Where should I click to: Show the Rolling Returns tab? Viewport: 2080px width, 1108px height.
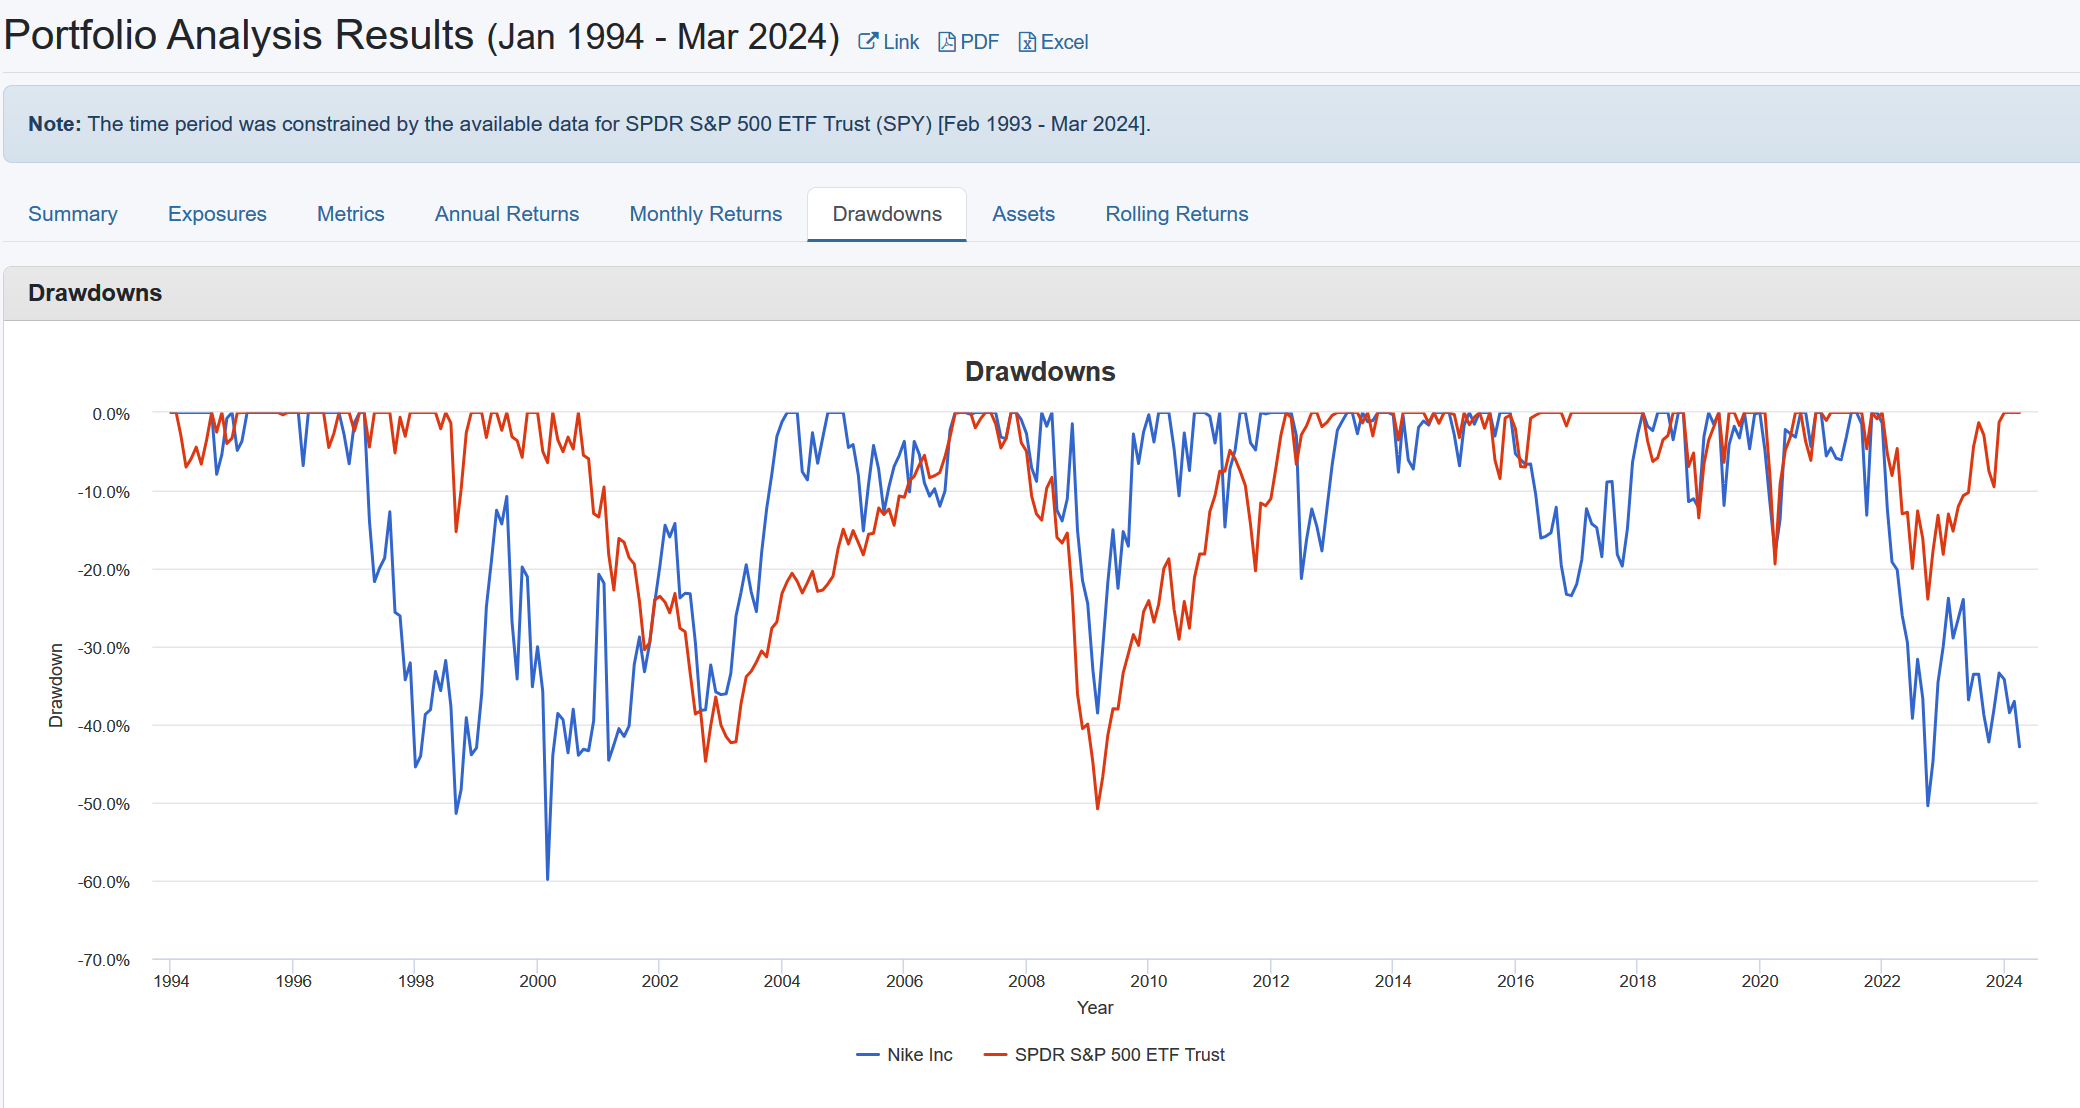coord(1176,214)
